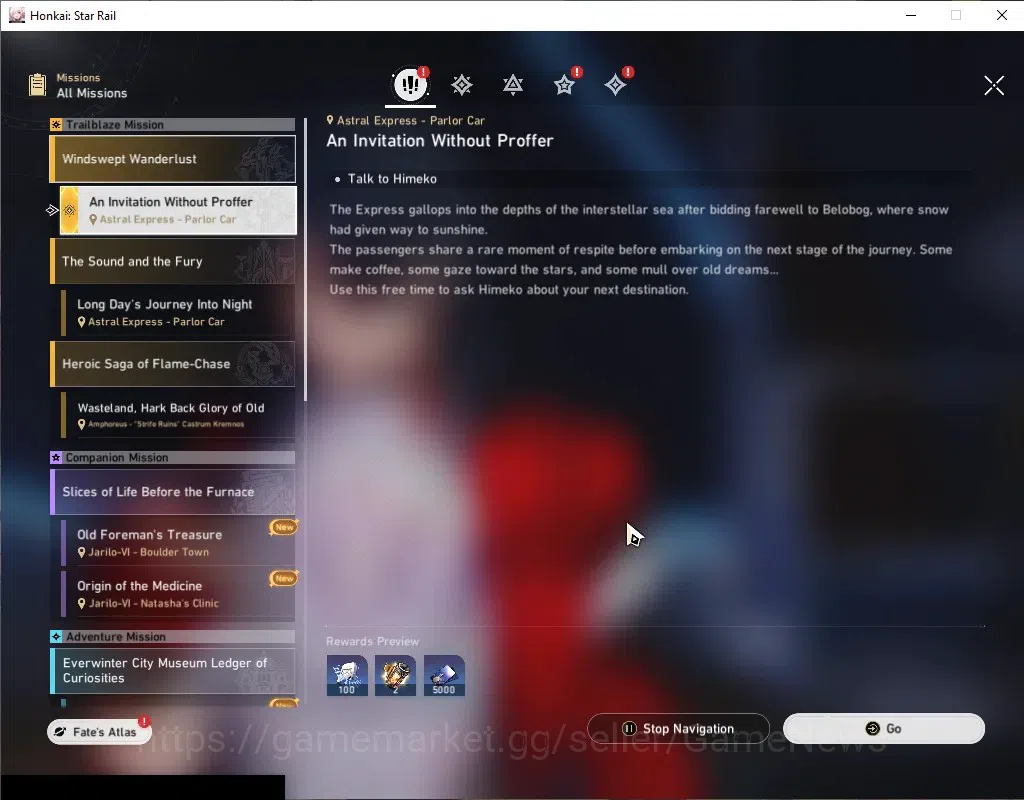Image resolution: width=1024 pixels, height=800 pixels.
Task: Open The Sound and the Fury group
Action: 173,261
